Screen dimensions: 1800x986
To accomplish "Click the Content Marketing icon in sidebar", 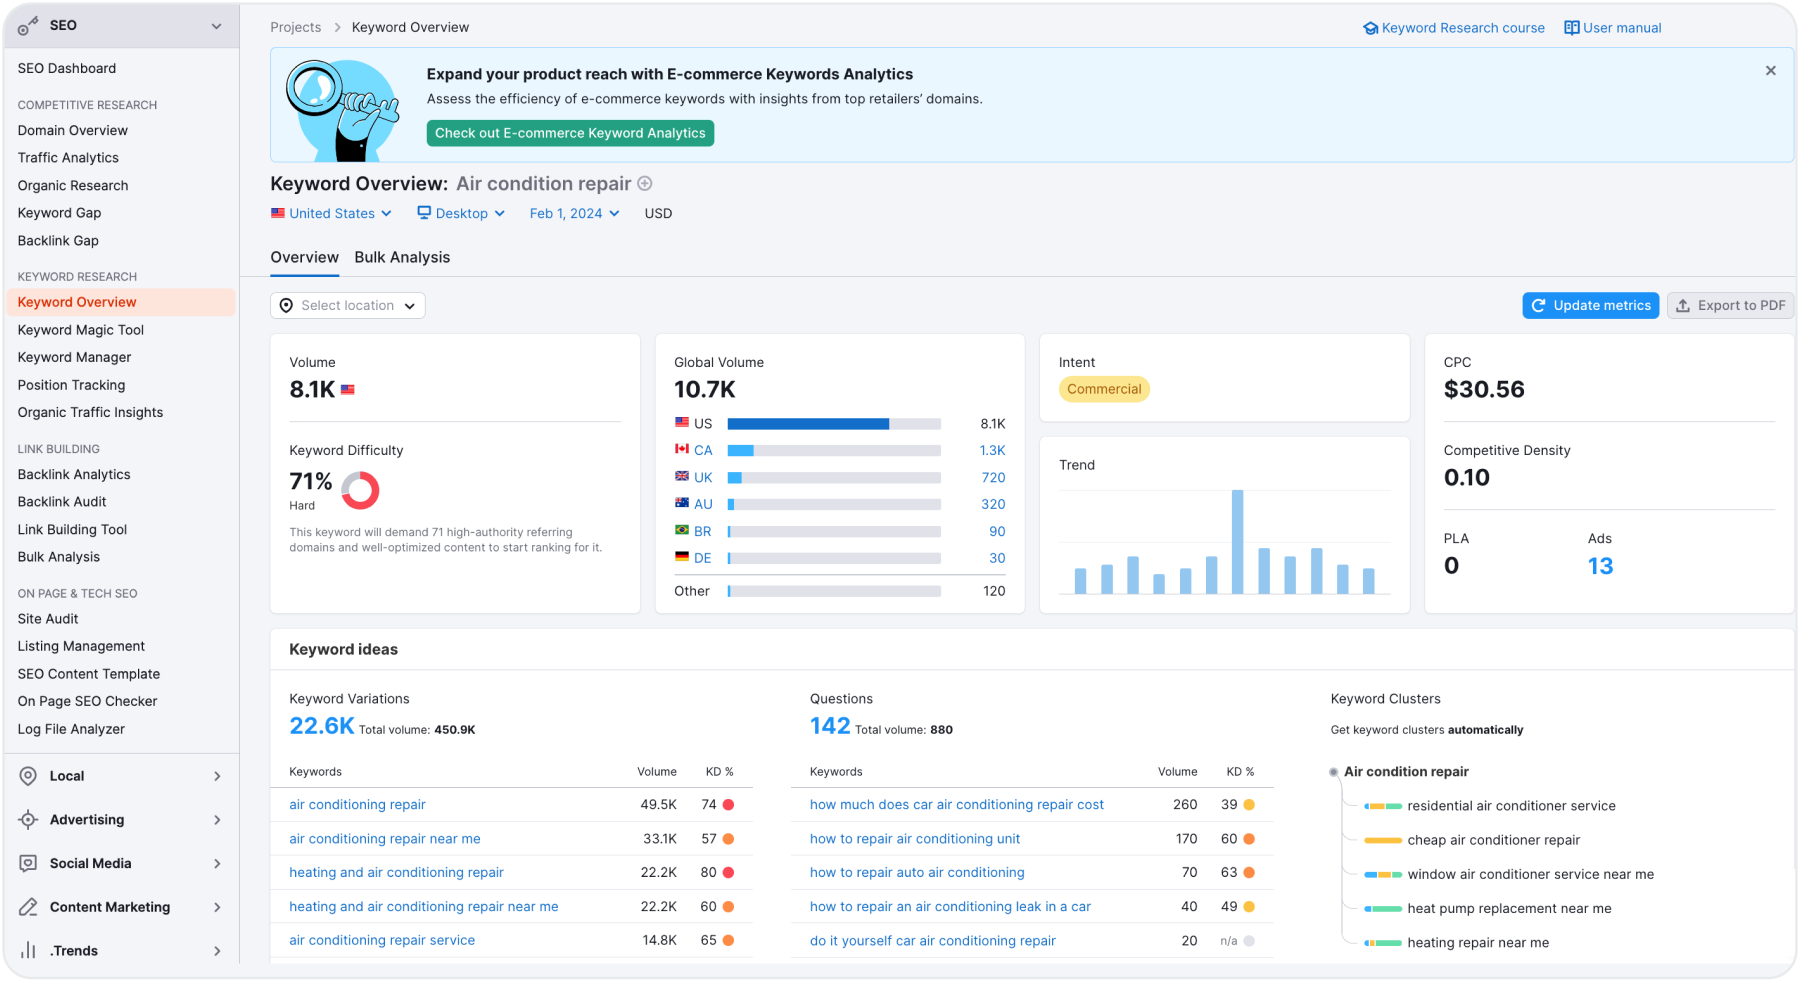I will pos(28,907).
